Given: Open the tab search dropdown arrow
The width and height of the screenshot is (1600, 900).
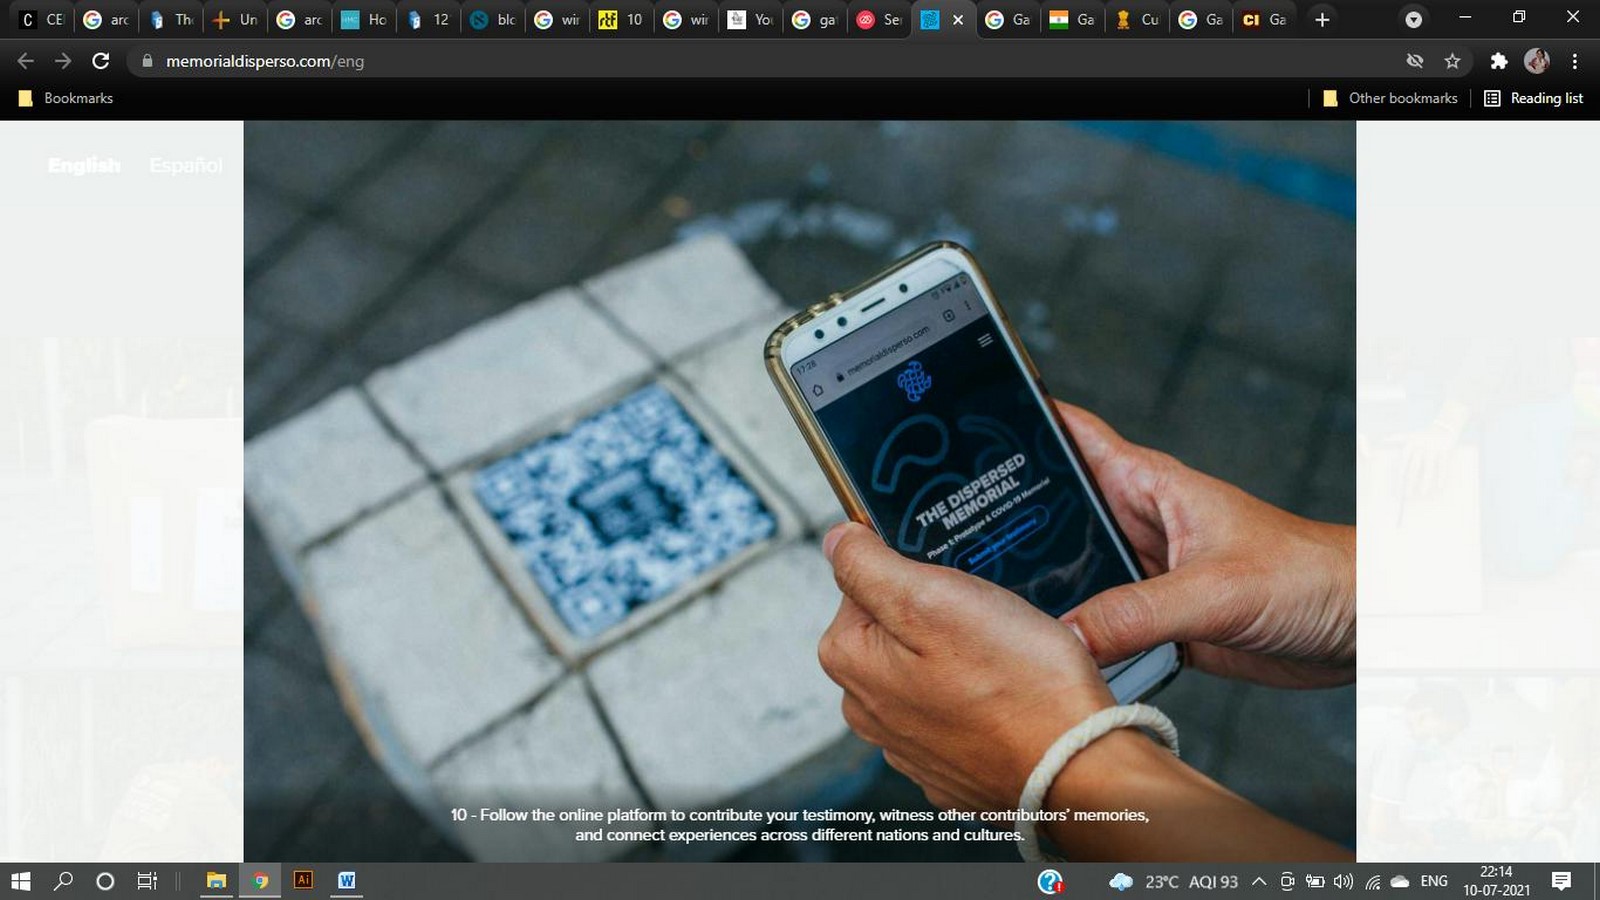Looking at the screenshot, I should coord(1413,19).
